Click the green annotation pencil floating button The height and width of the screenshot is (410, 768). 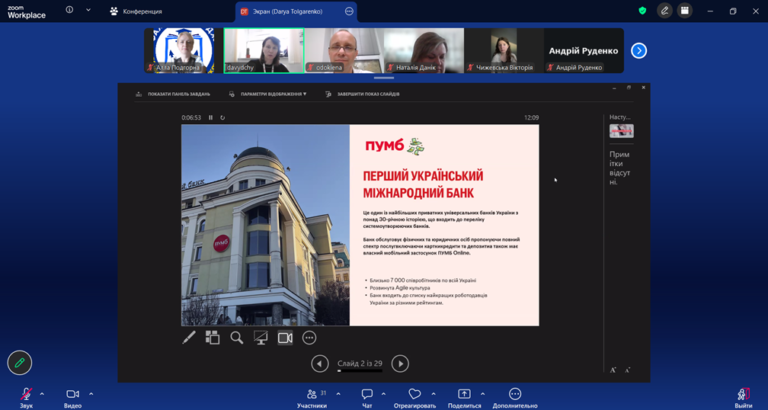20,363
